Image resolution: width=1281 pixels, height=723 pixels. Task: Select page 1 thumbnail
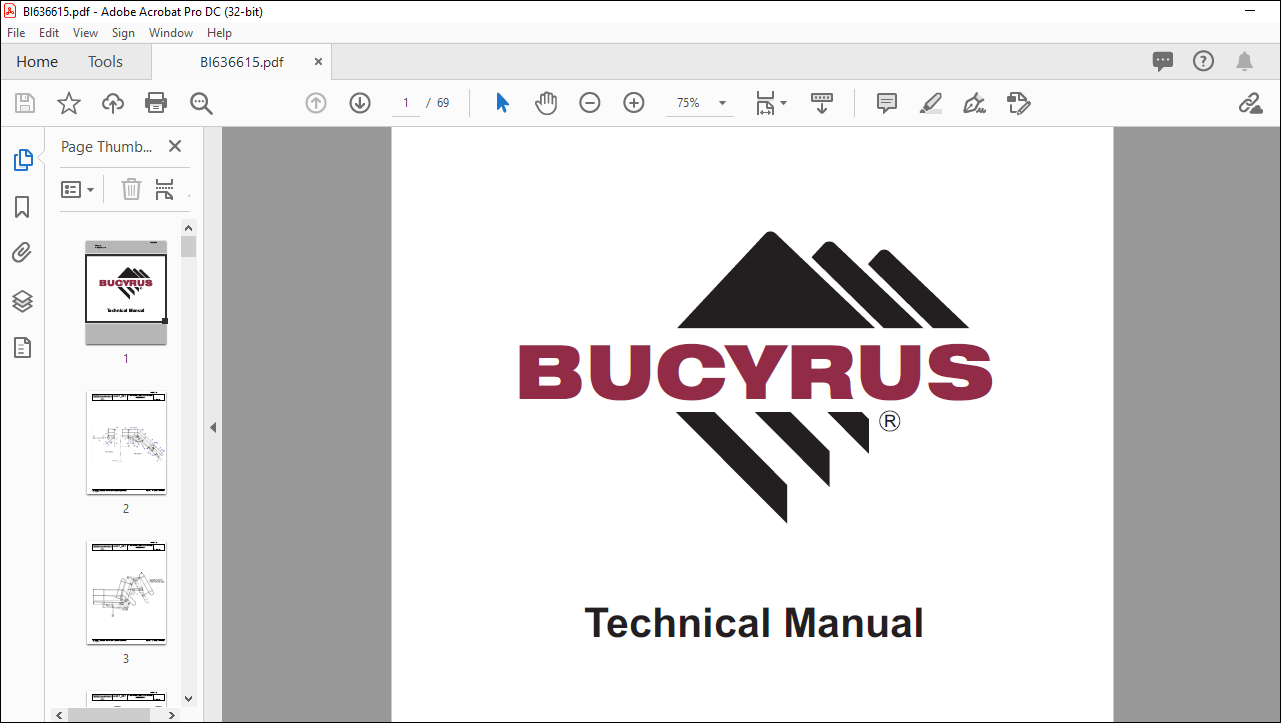(x=126, y=292)
